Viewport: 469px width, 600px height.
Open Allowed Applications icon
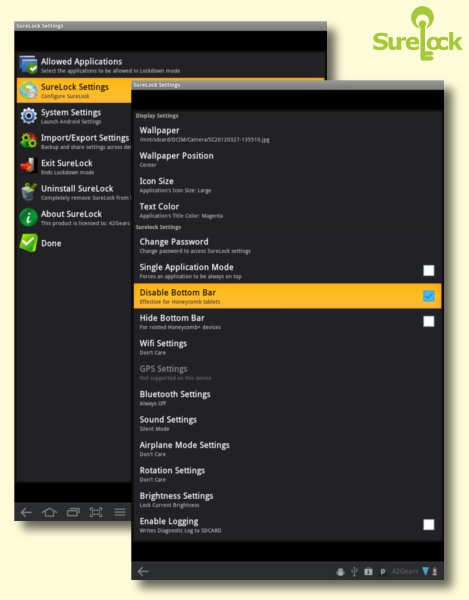click(x=28, y=64)
